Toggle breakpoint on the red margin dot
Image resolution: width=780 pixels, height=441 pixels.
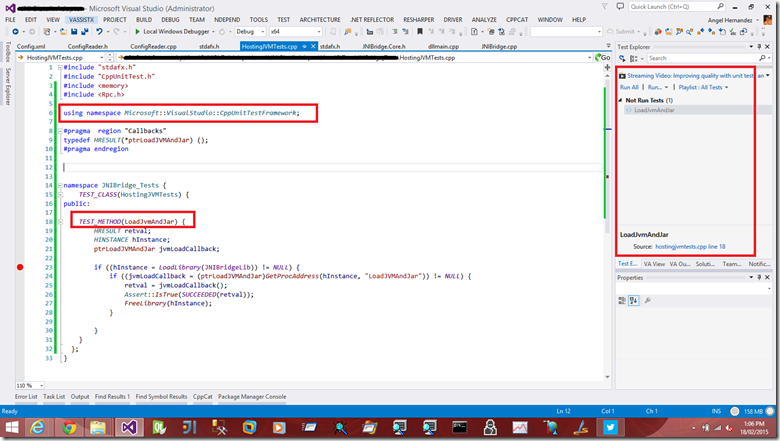[x=19, y=268]
